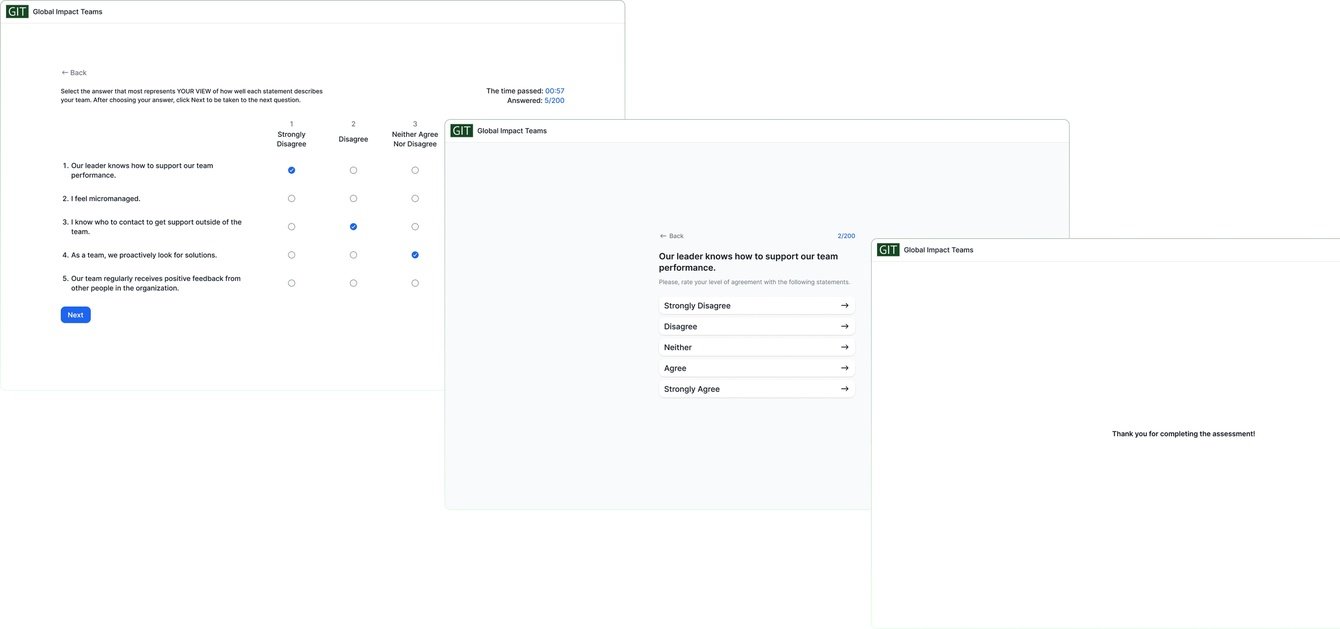Select Strongly Disagree for outside support contact statement
The image size is (1340, 629).
[292, 227]
